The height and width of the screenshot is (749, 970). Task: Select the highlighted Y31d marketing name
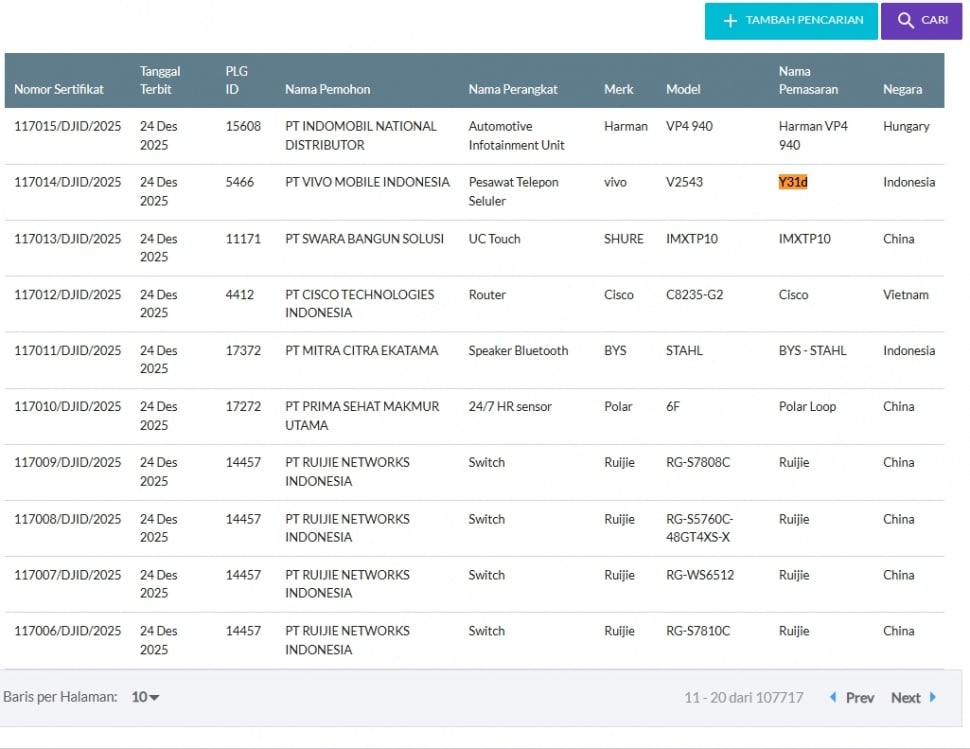(791, 182)
